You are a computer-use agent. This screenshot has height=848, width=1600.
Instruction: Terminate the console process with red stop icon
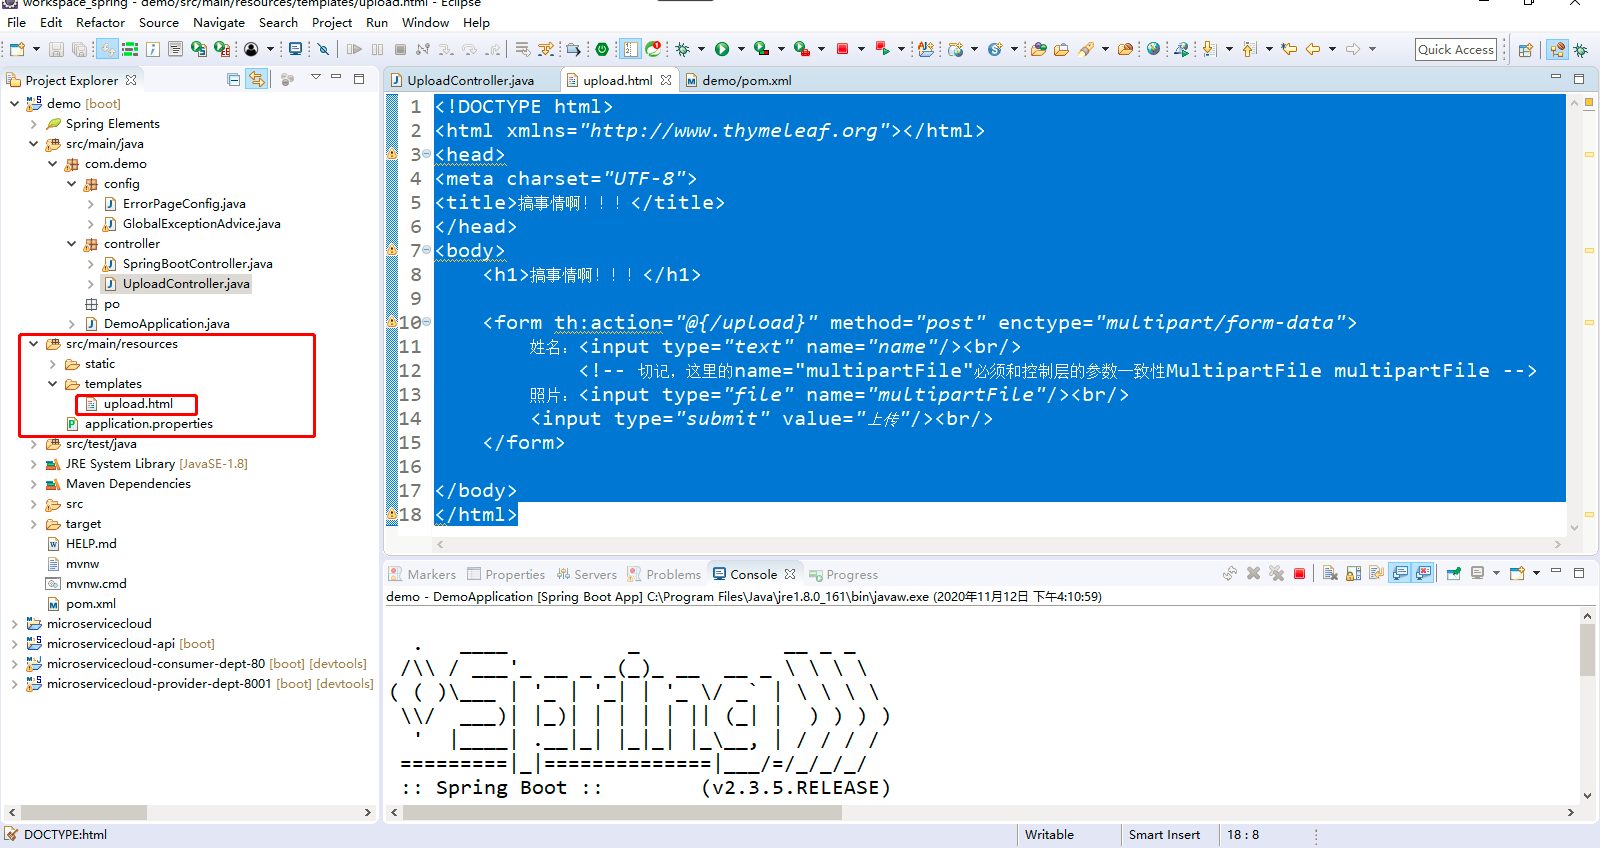[1299, 574]
